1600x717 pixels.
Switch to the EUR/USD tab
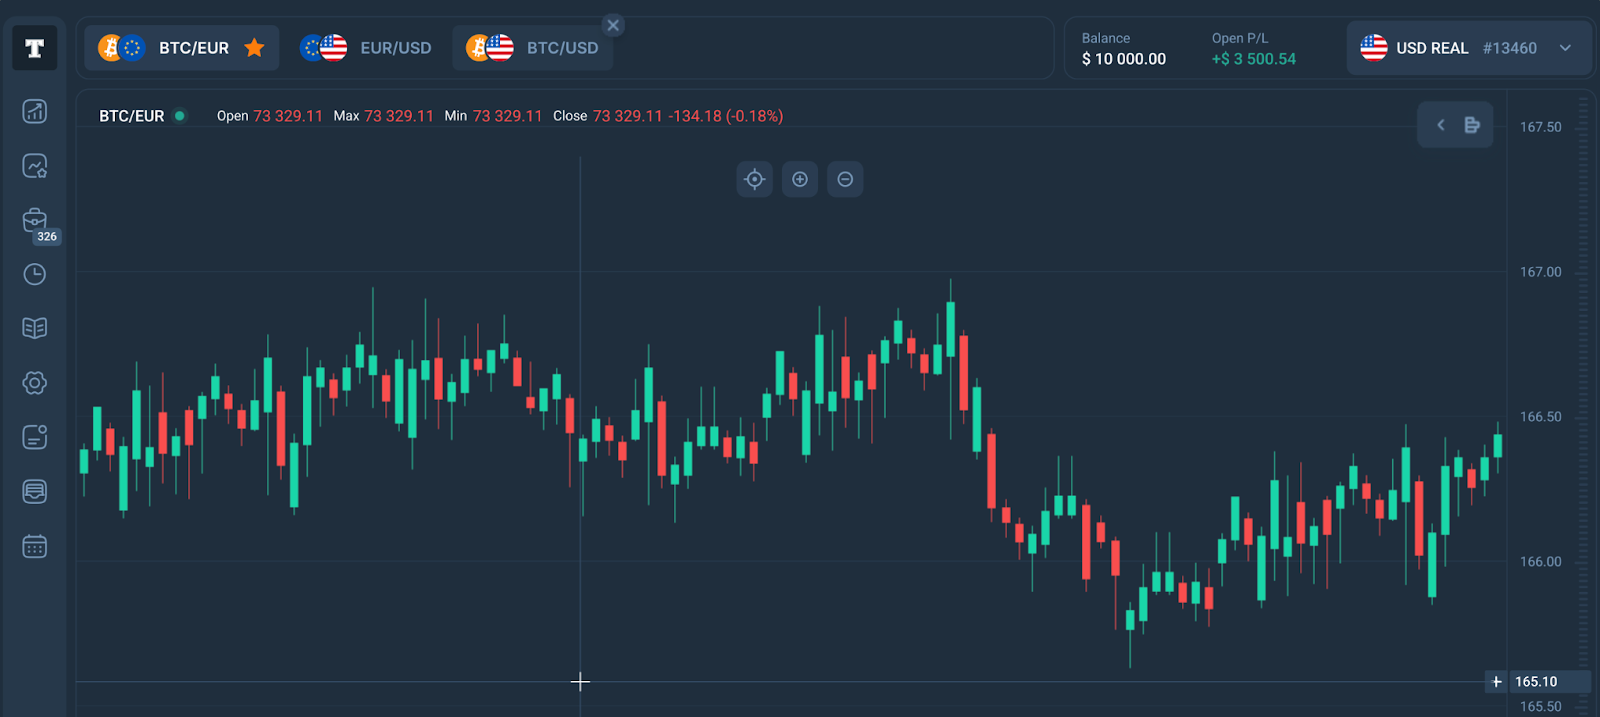coord(366,48)
